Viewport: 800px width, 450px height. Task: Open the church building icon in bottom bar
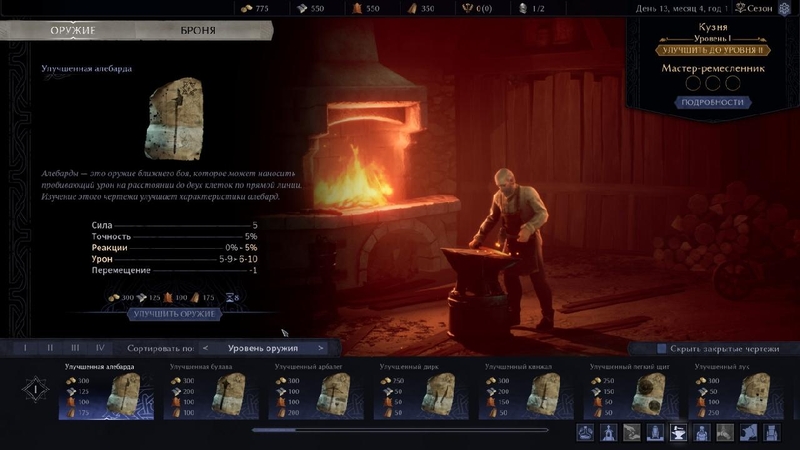609,432
